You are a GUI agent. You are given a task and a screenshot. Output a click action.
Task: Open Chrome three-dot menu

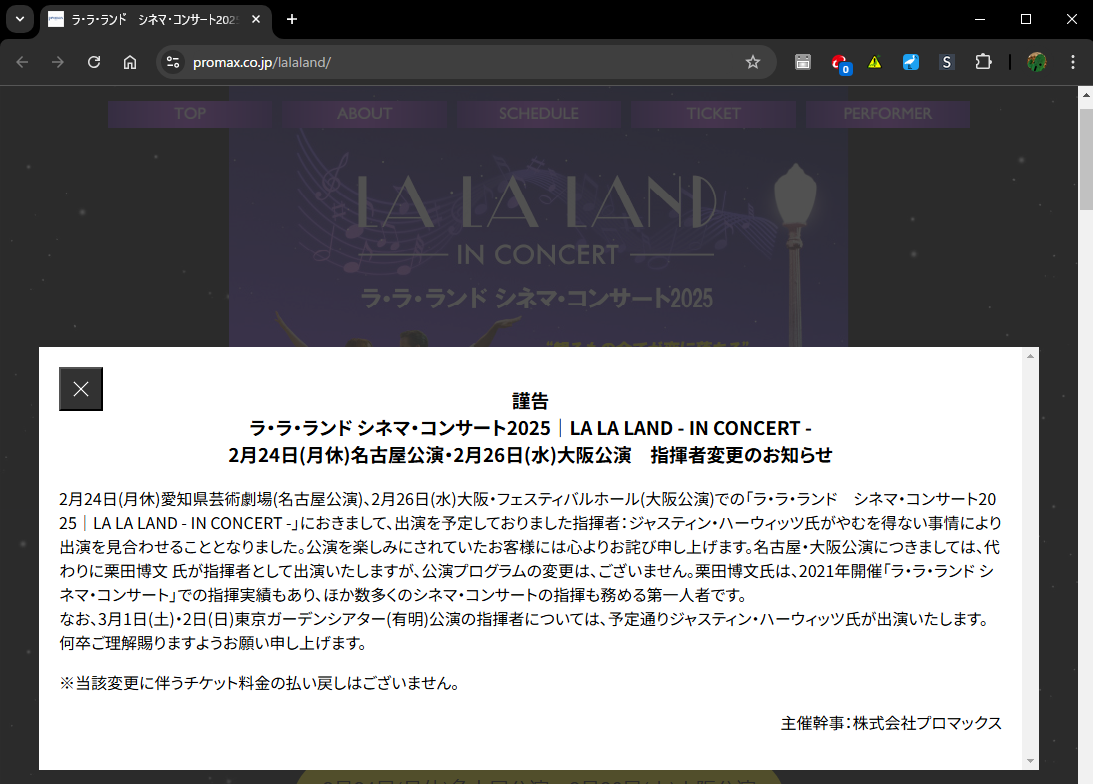tap(1073, 62)
